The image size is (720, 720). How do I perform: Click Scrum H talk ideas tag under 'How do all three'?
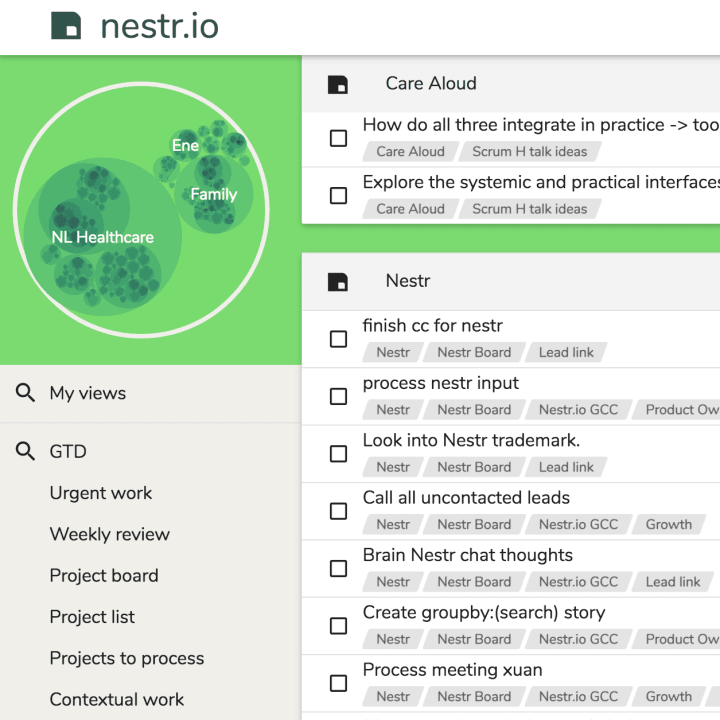(x=530, y=152)
